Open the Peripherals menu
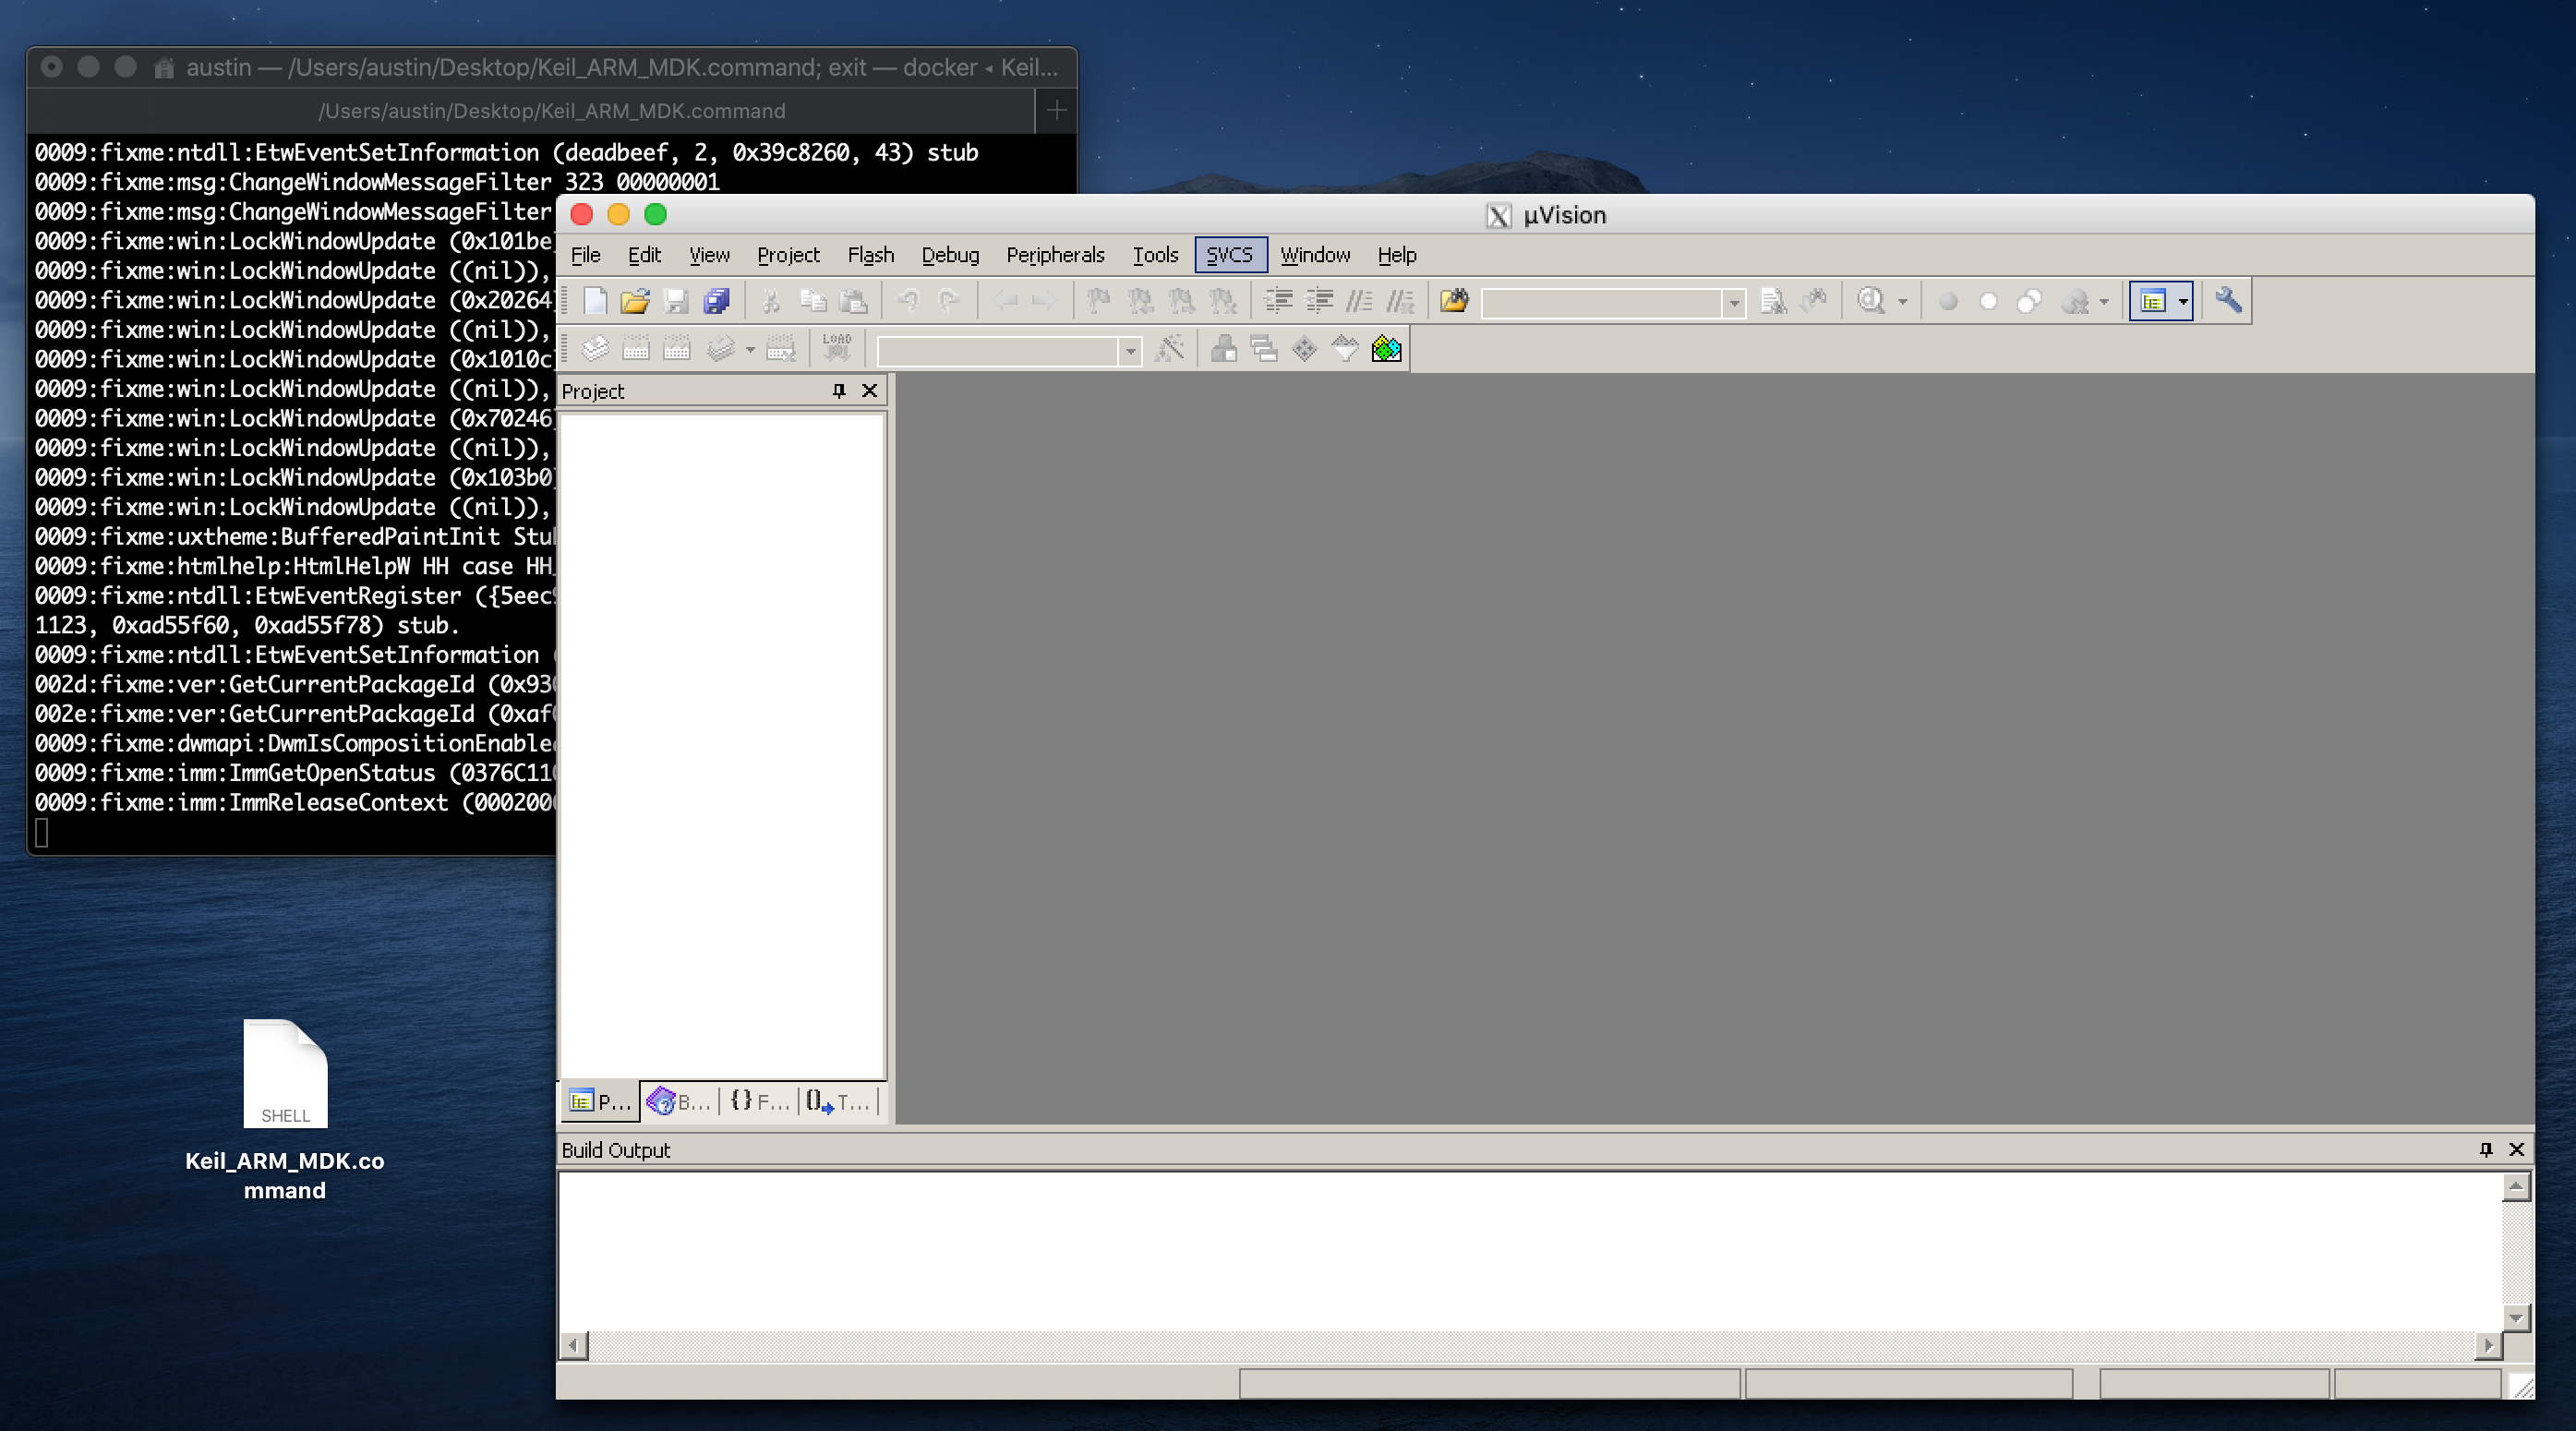 tap(1054, 255)
